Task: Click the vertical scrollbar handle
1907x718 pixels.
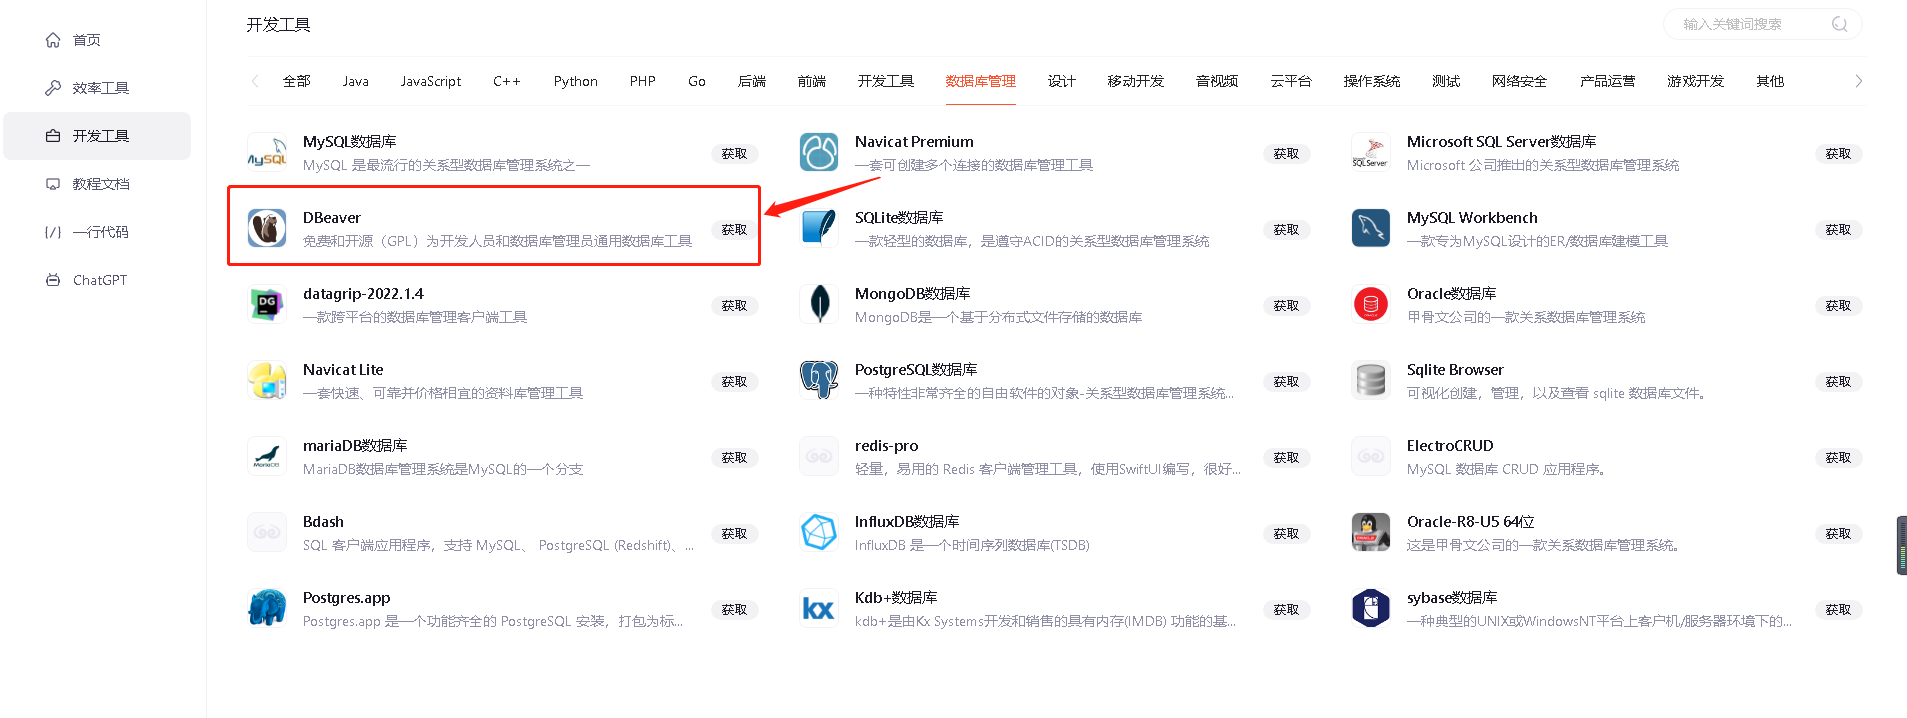Action: click(x=1901, y=545)
